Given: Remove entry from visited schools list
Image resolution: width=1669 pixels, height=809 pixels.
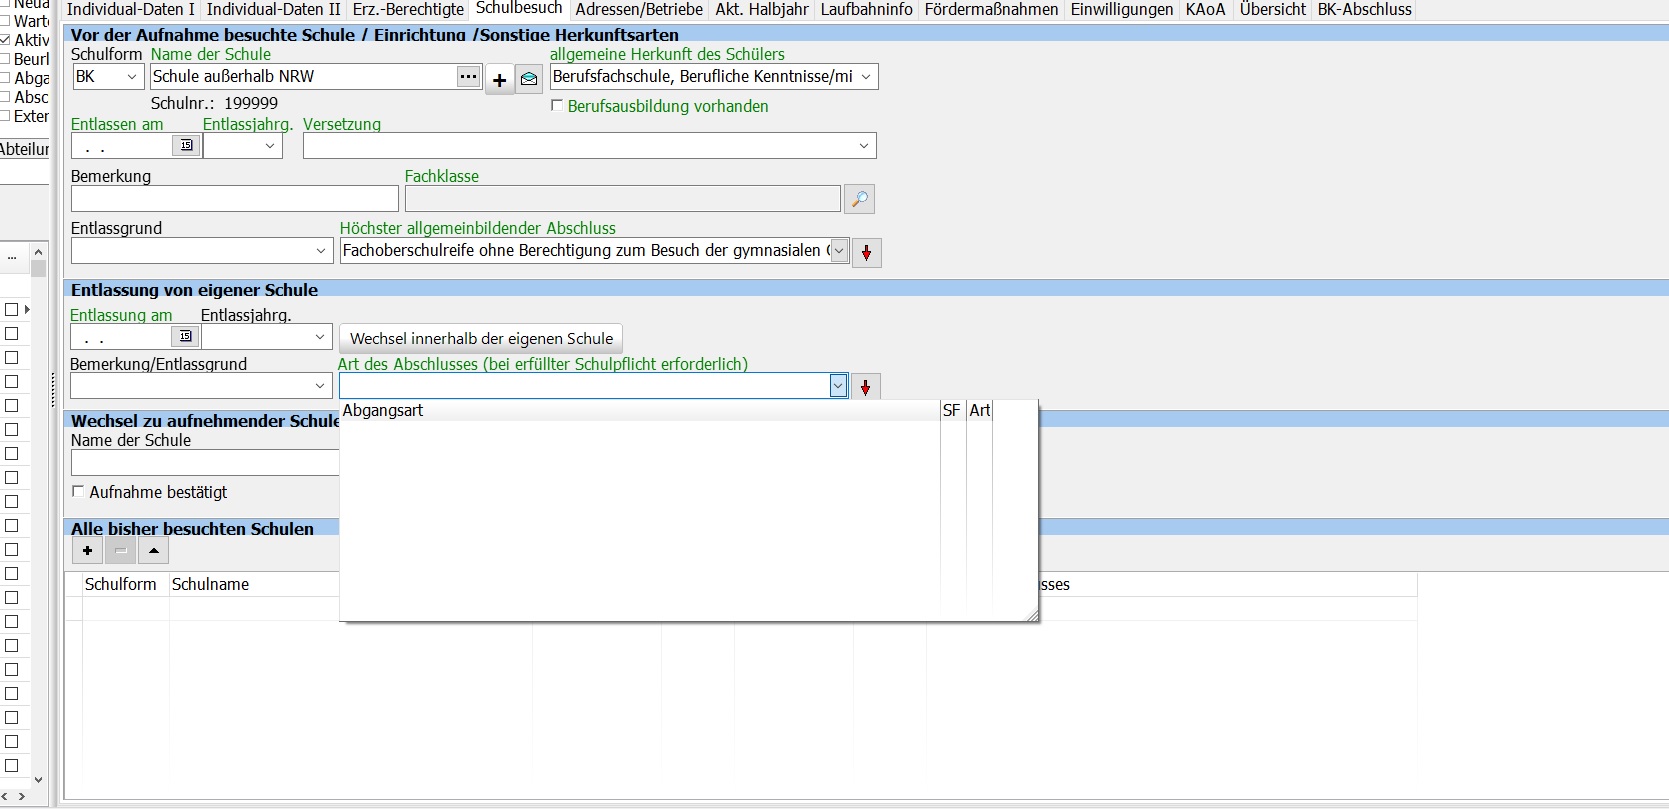Looking at the screenshot, I should click(x=120, y=550).
